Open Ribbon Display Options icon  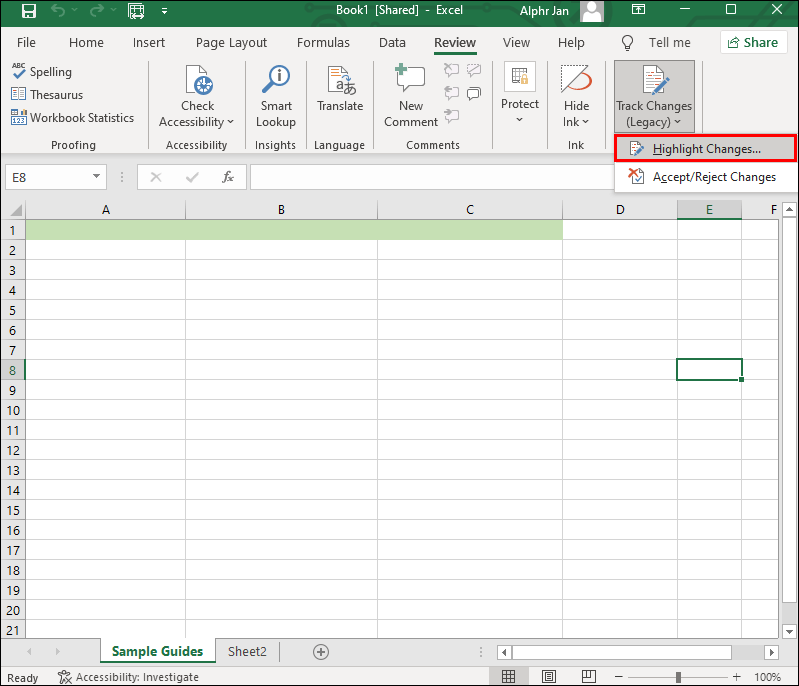tap(638, 9)
